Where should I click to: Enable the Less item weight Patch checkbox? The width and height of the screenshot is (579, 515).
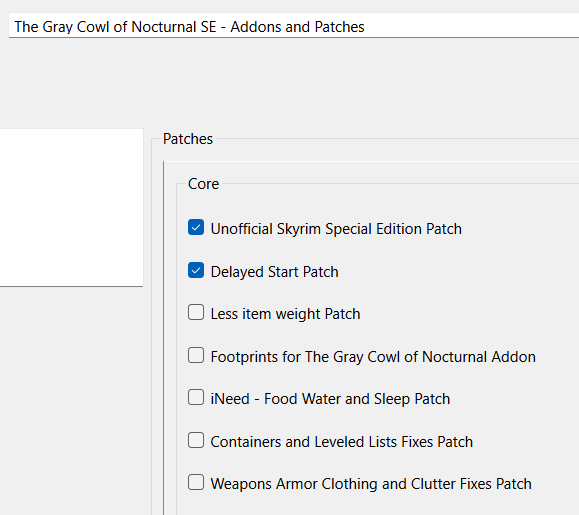pyautogui.click(x=196, y=312)
